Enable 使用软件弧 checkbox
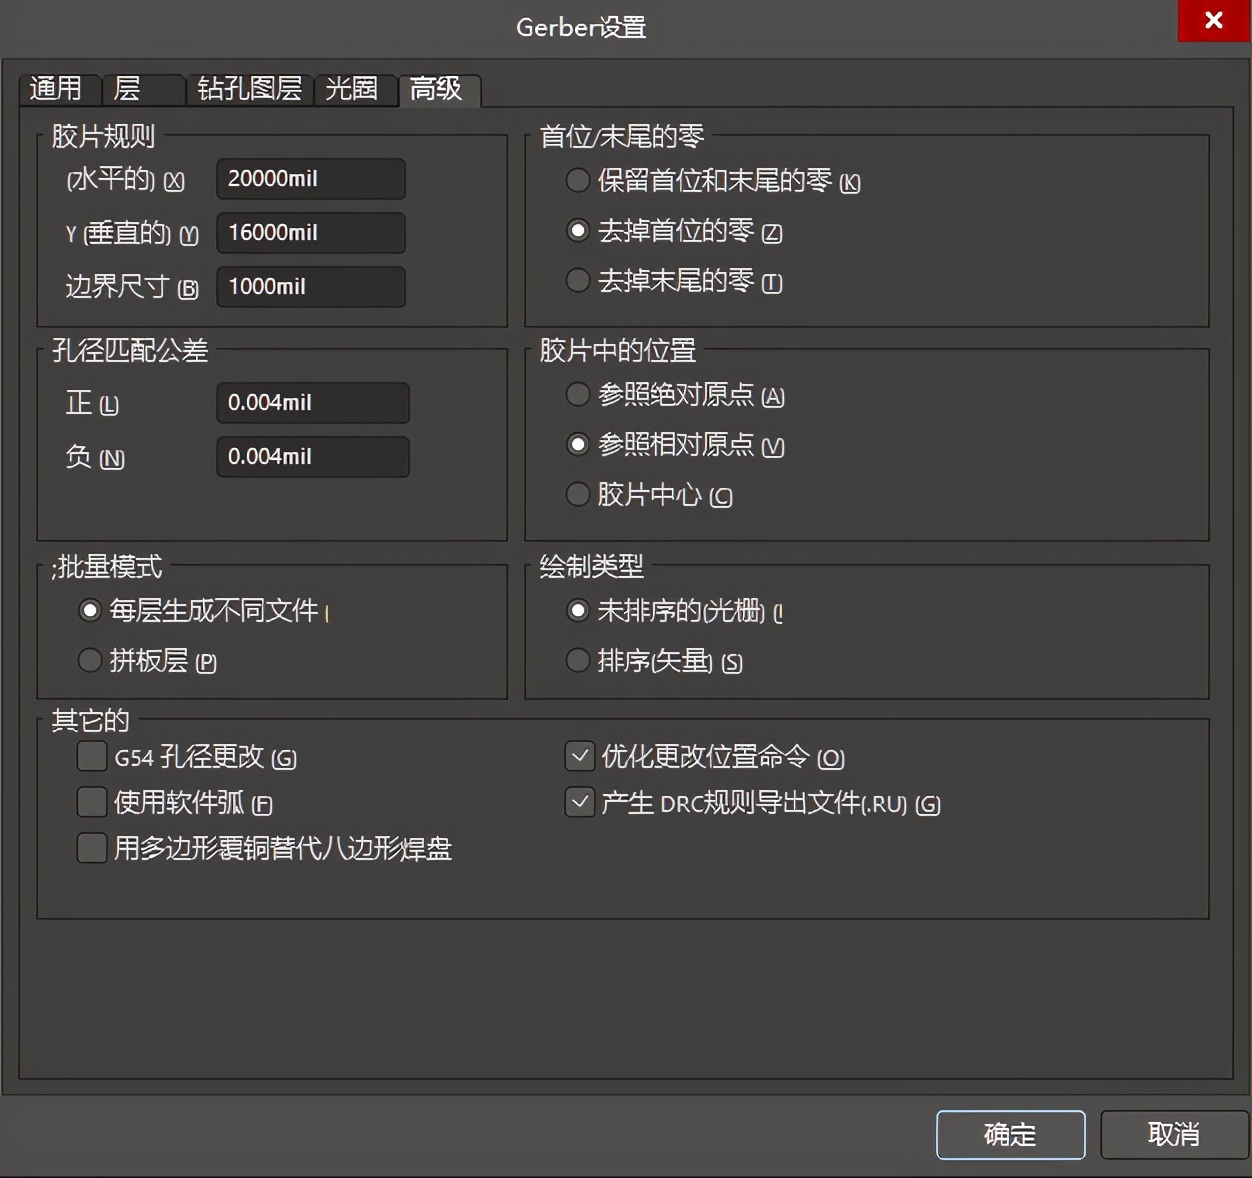The image size is (1252, 1178). coord(90,802)
